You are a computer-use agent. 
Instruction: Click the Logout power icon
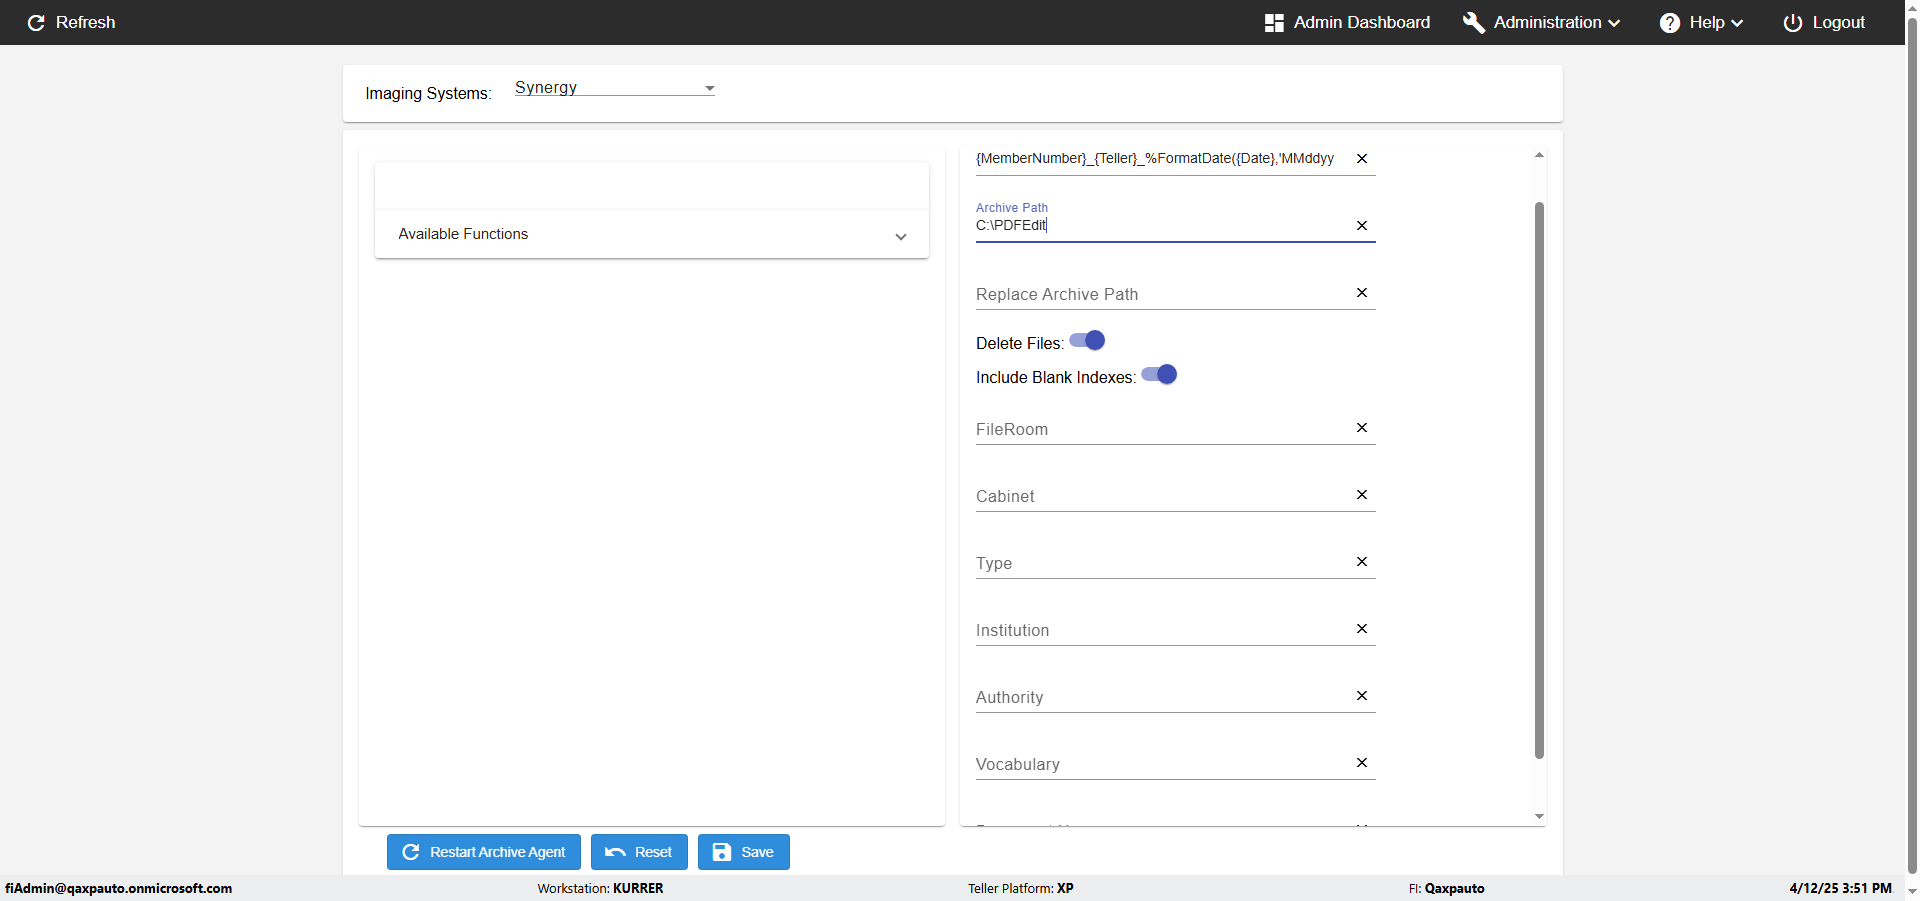click(1792, 23)
